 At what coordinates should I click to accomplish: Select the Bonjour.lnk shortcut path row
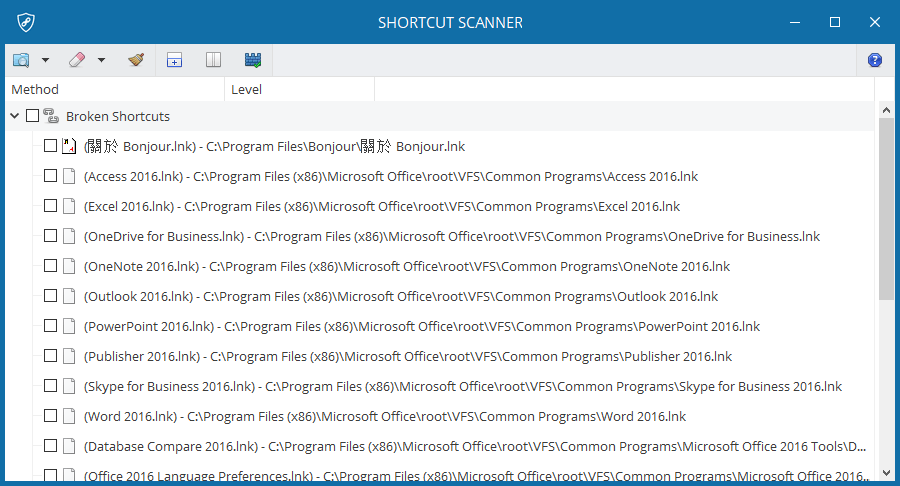click(x=274, y=146)
